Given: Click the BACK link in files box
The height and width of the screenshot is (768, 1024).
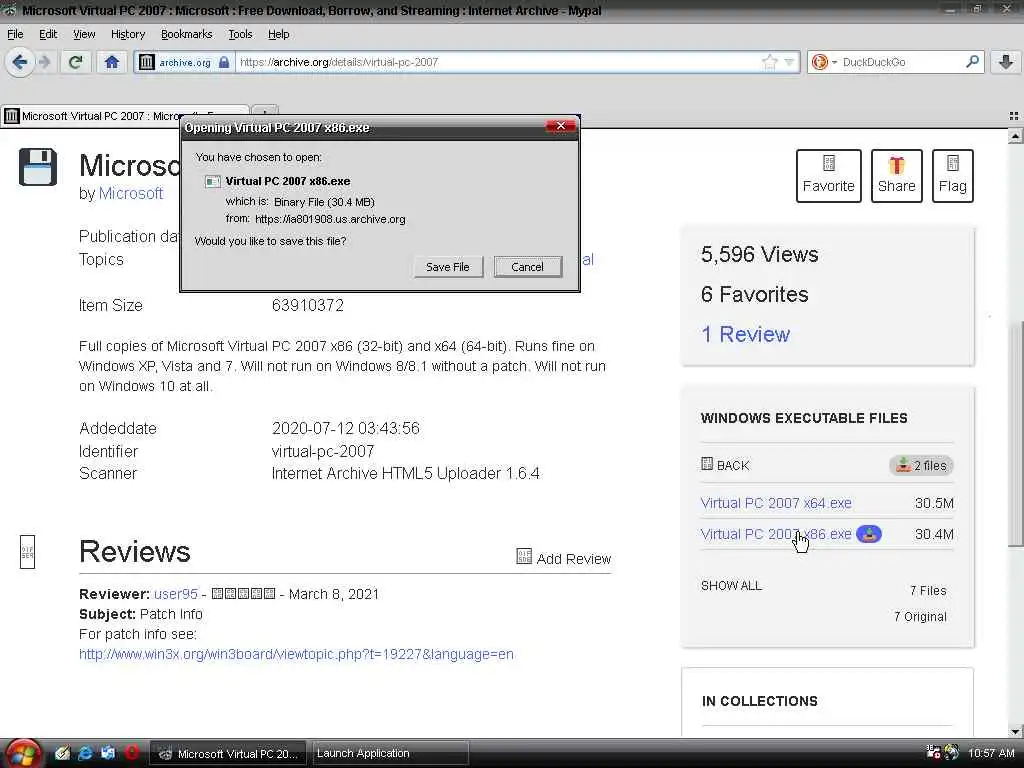Looking at the screenshot, I should click(x=725, y=465).
